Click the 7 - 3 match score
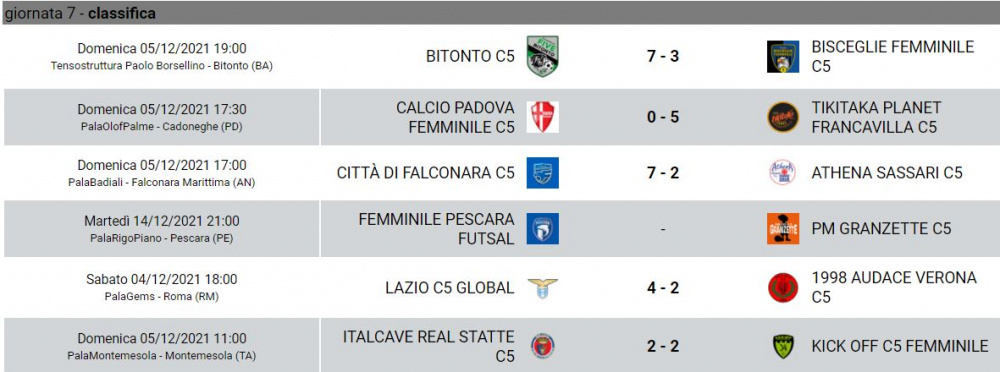The width and height of the screenshot is (1000, 372). pyautogui.click(x=663, y=56)
